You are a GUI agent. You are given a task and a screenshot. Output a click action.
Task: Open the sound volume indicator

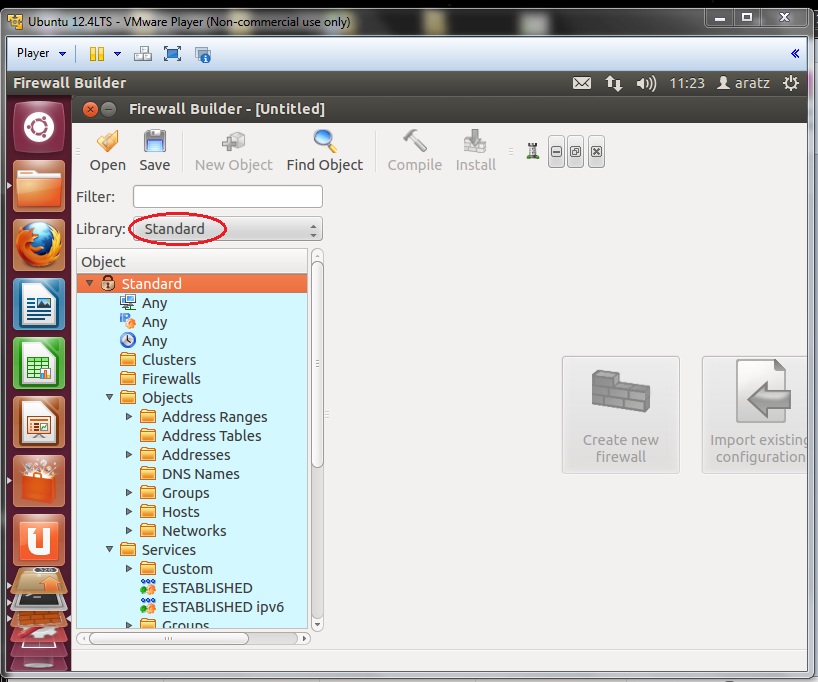tap(646, 83)
